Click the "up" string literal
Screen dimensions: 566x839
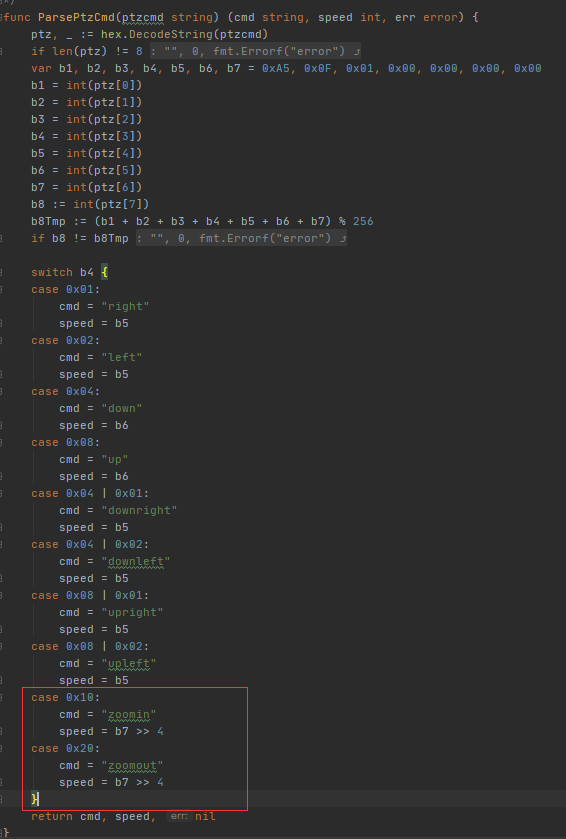click(x=115, y=460)
